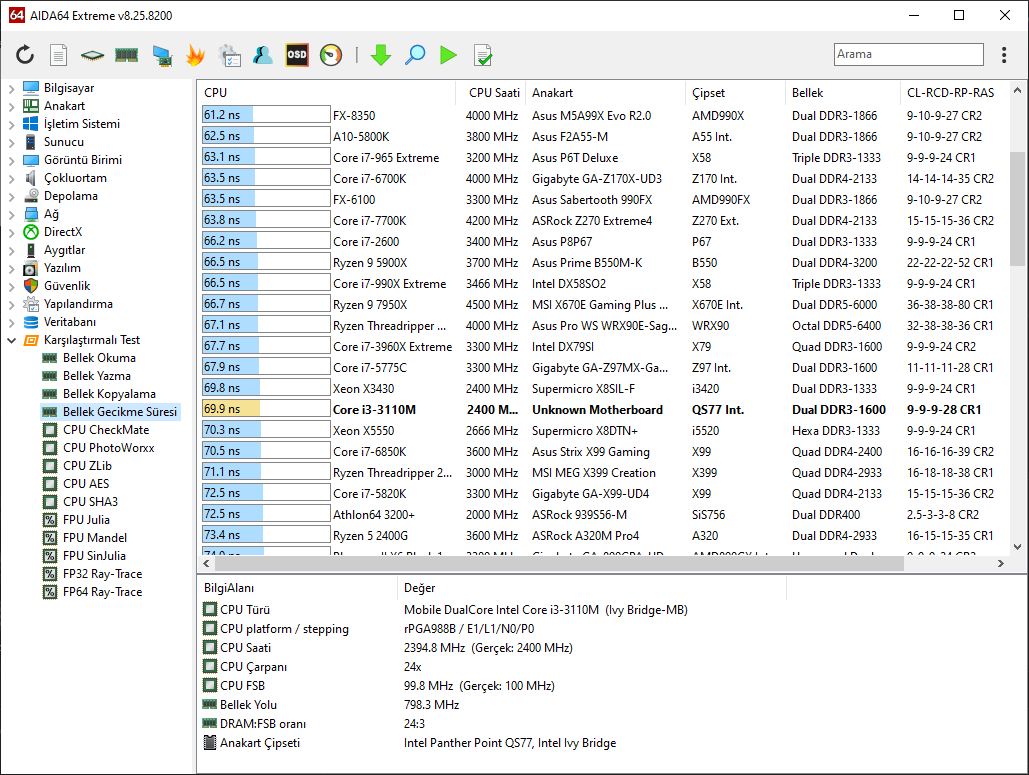
Task: Click the memory module toolbar icon
Action: 126,54
